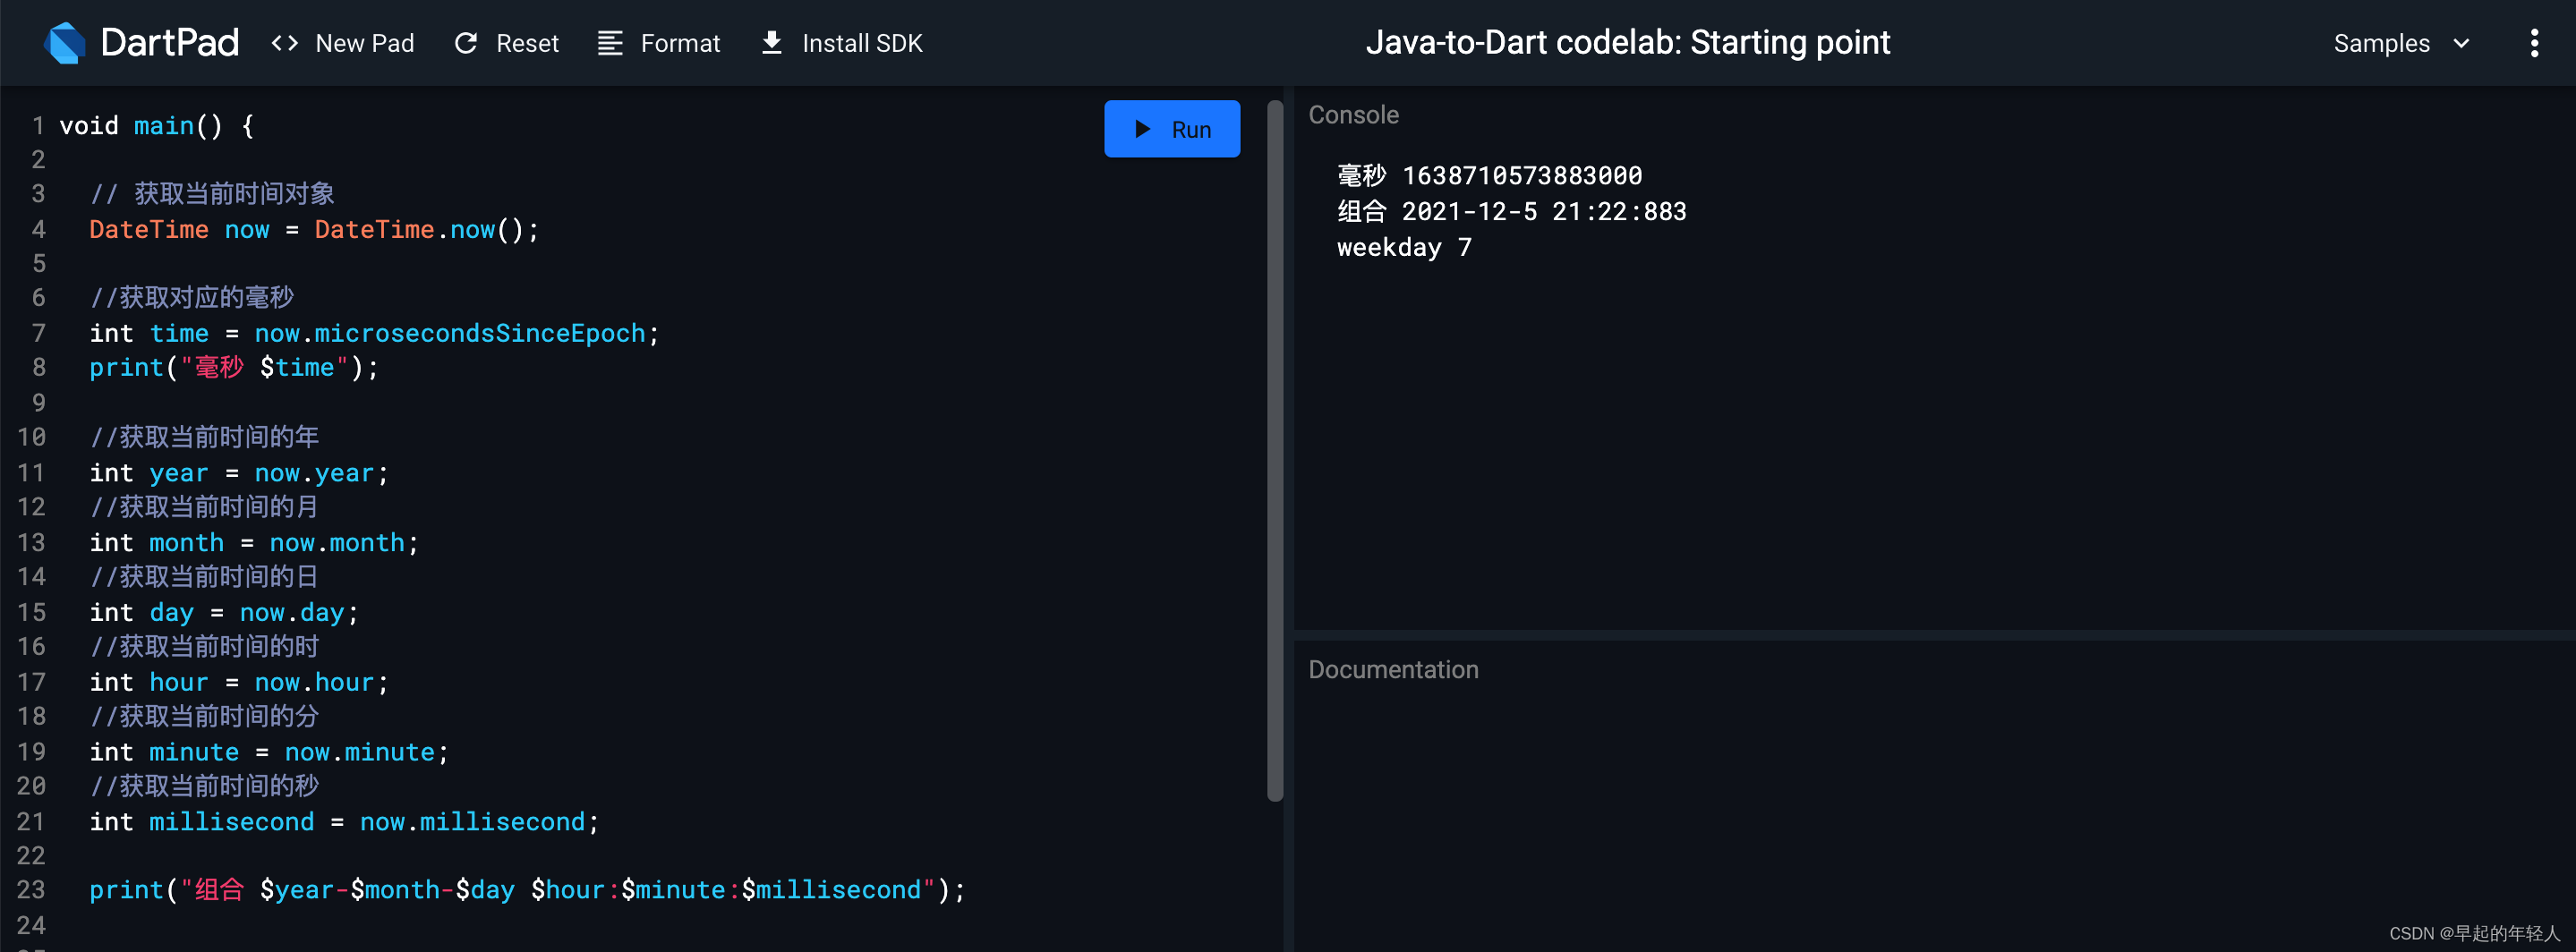The height and width of the screenshot is (952, 2576).
Task: Open the three-dot overflow menu
Action: pyautogui.click(x=2533, y=43)
